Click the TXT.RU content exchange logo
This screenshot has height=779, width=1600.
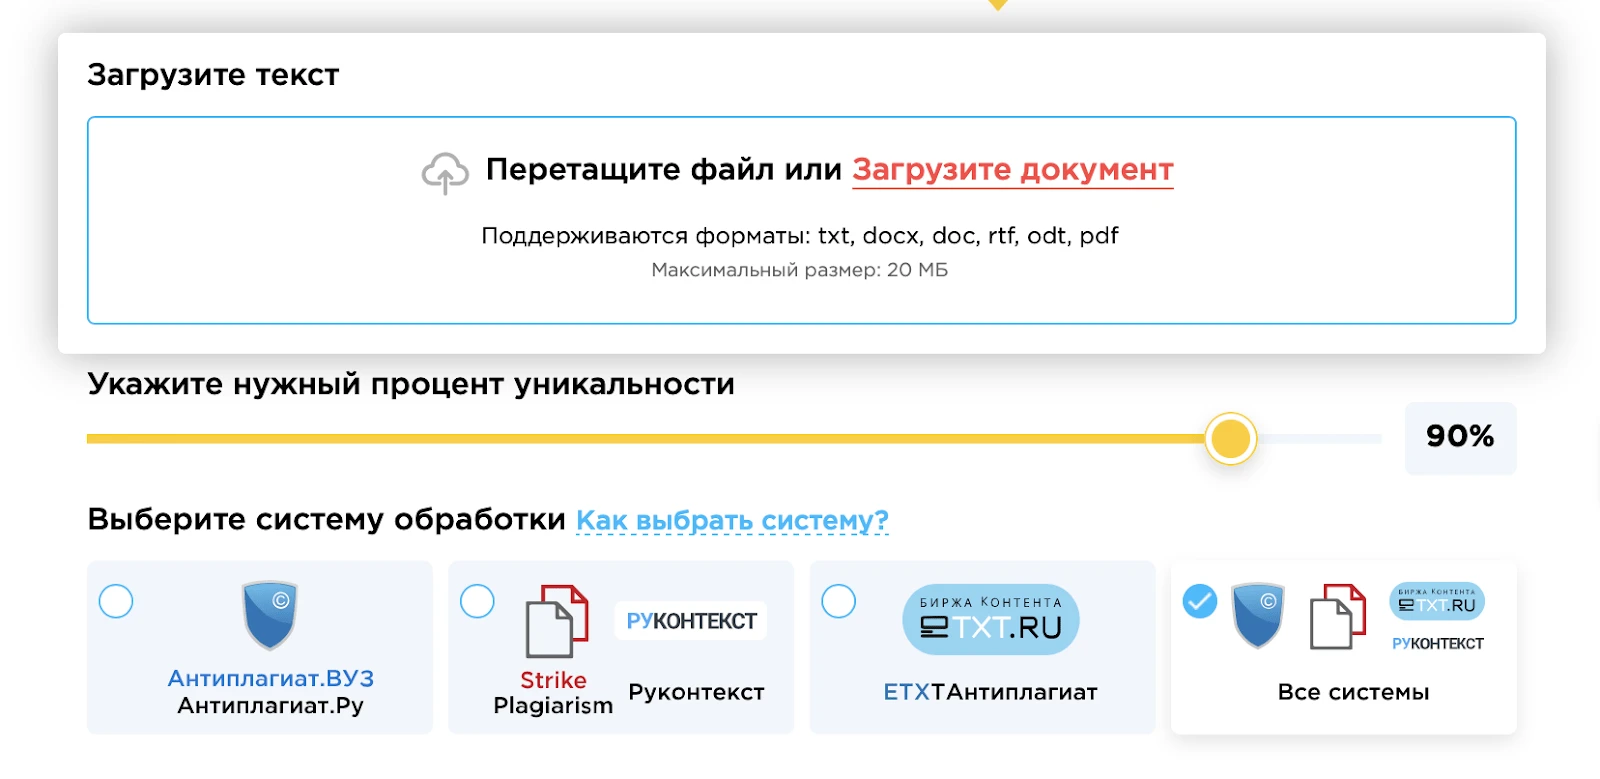(990, 620)
